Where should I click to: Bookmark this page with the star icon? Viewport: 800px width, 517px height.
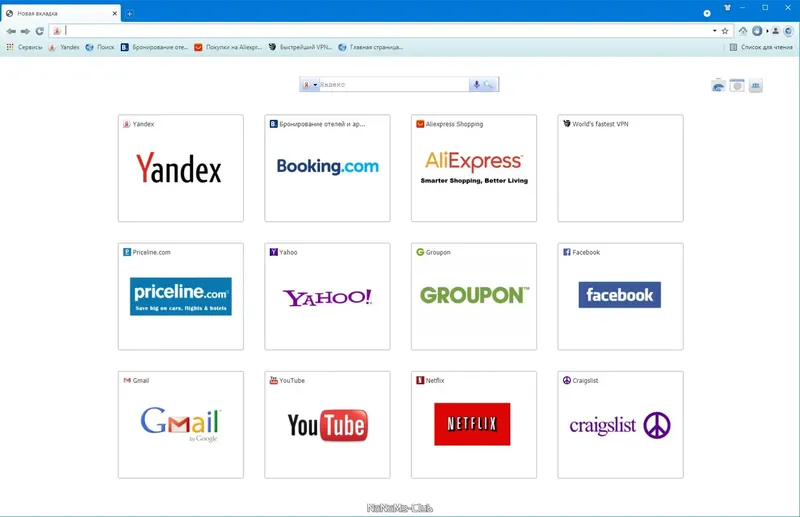[725, 31]
